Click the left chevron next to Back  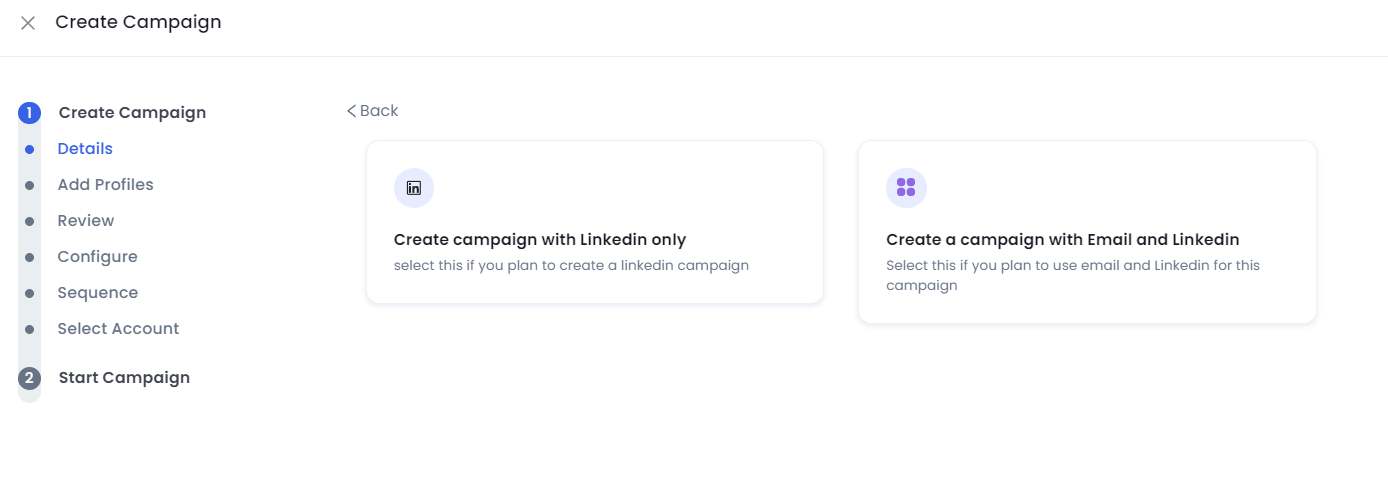[351, 111]
